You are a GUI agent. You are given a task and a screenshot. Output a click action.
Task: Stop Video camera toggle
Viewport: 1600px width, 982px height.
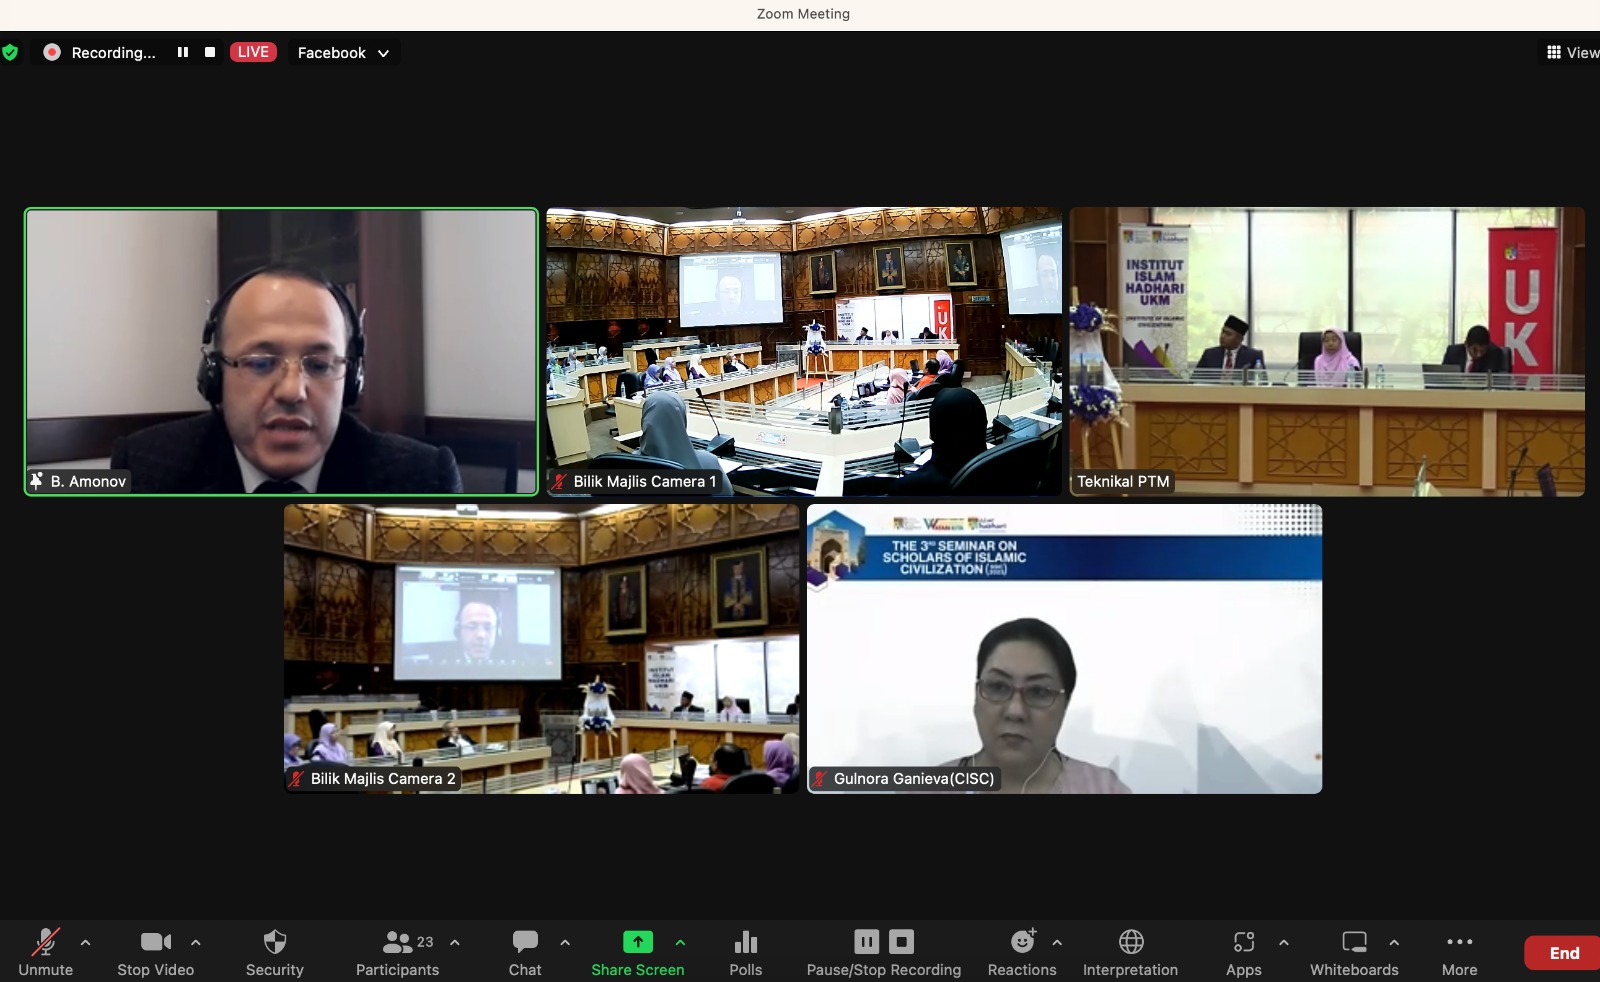[x=155, y=952]
